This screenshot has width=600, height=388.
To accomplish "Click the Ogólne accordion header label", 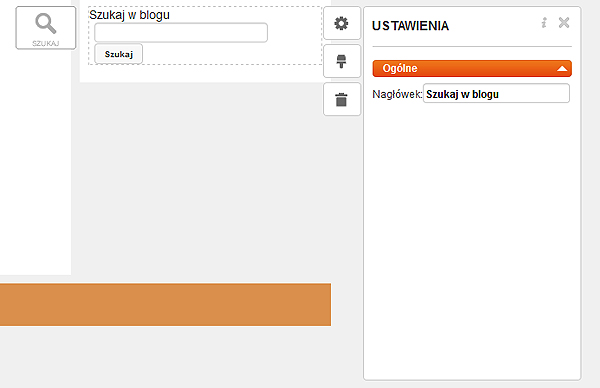I will 400,68.
